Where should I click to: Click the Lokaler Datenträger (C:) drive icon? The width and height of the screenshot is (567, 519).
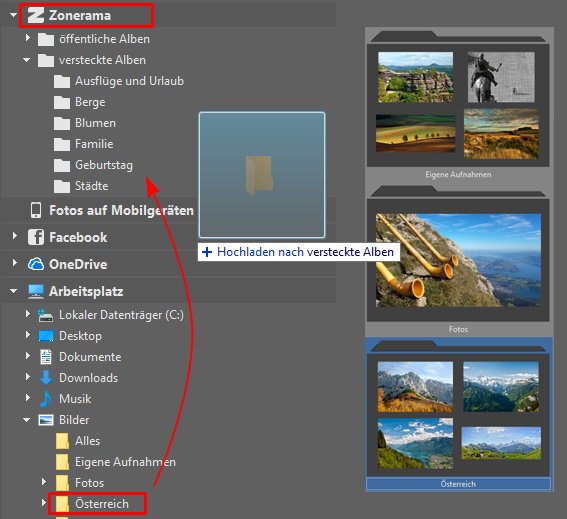click(x=46, y=315)
